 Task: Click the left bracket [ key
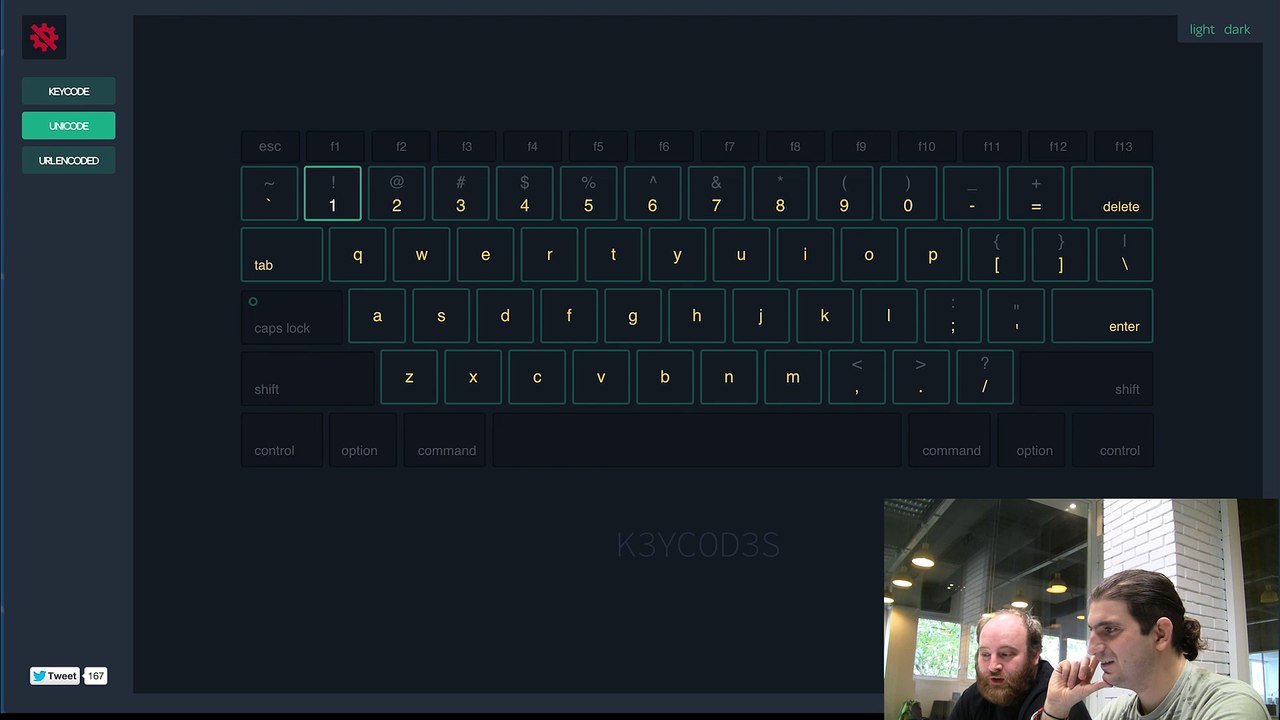pos(997,254)
